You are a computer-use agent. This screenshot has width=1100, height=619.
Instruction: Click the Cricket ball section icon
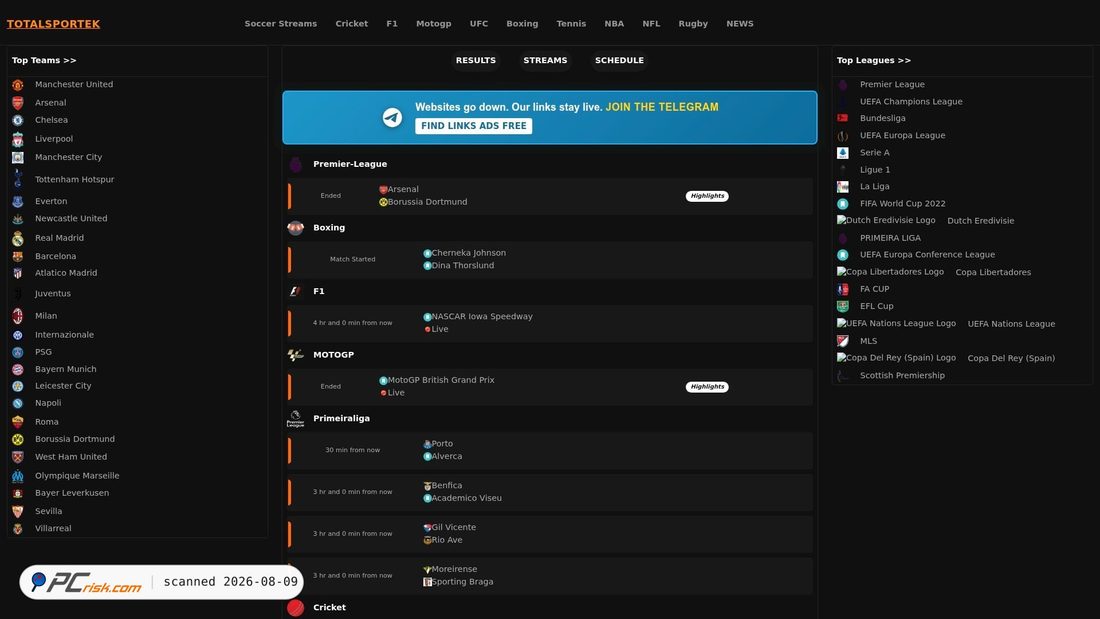[x=295, y=608]
